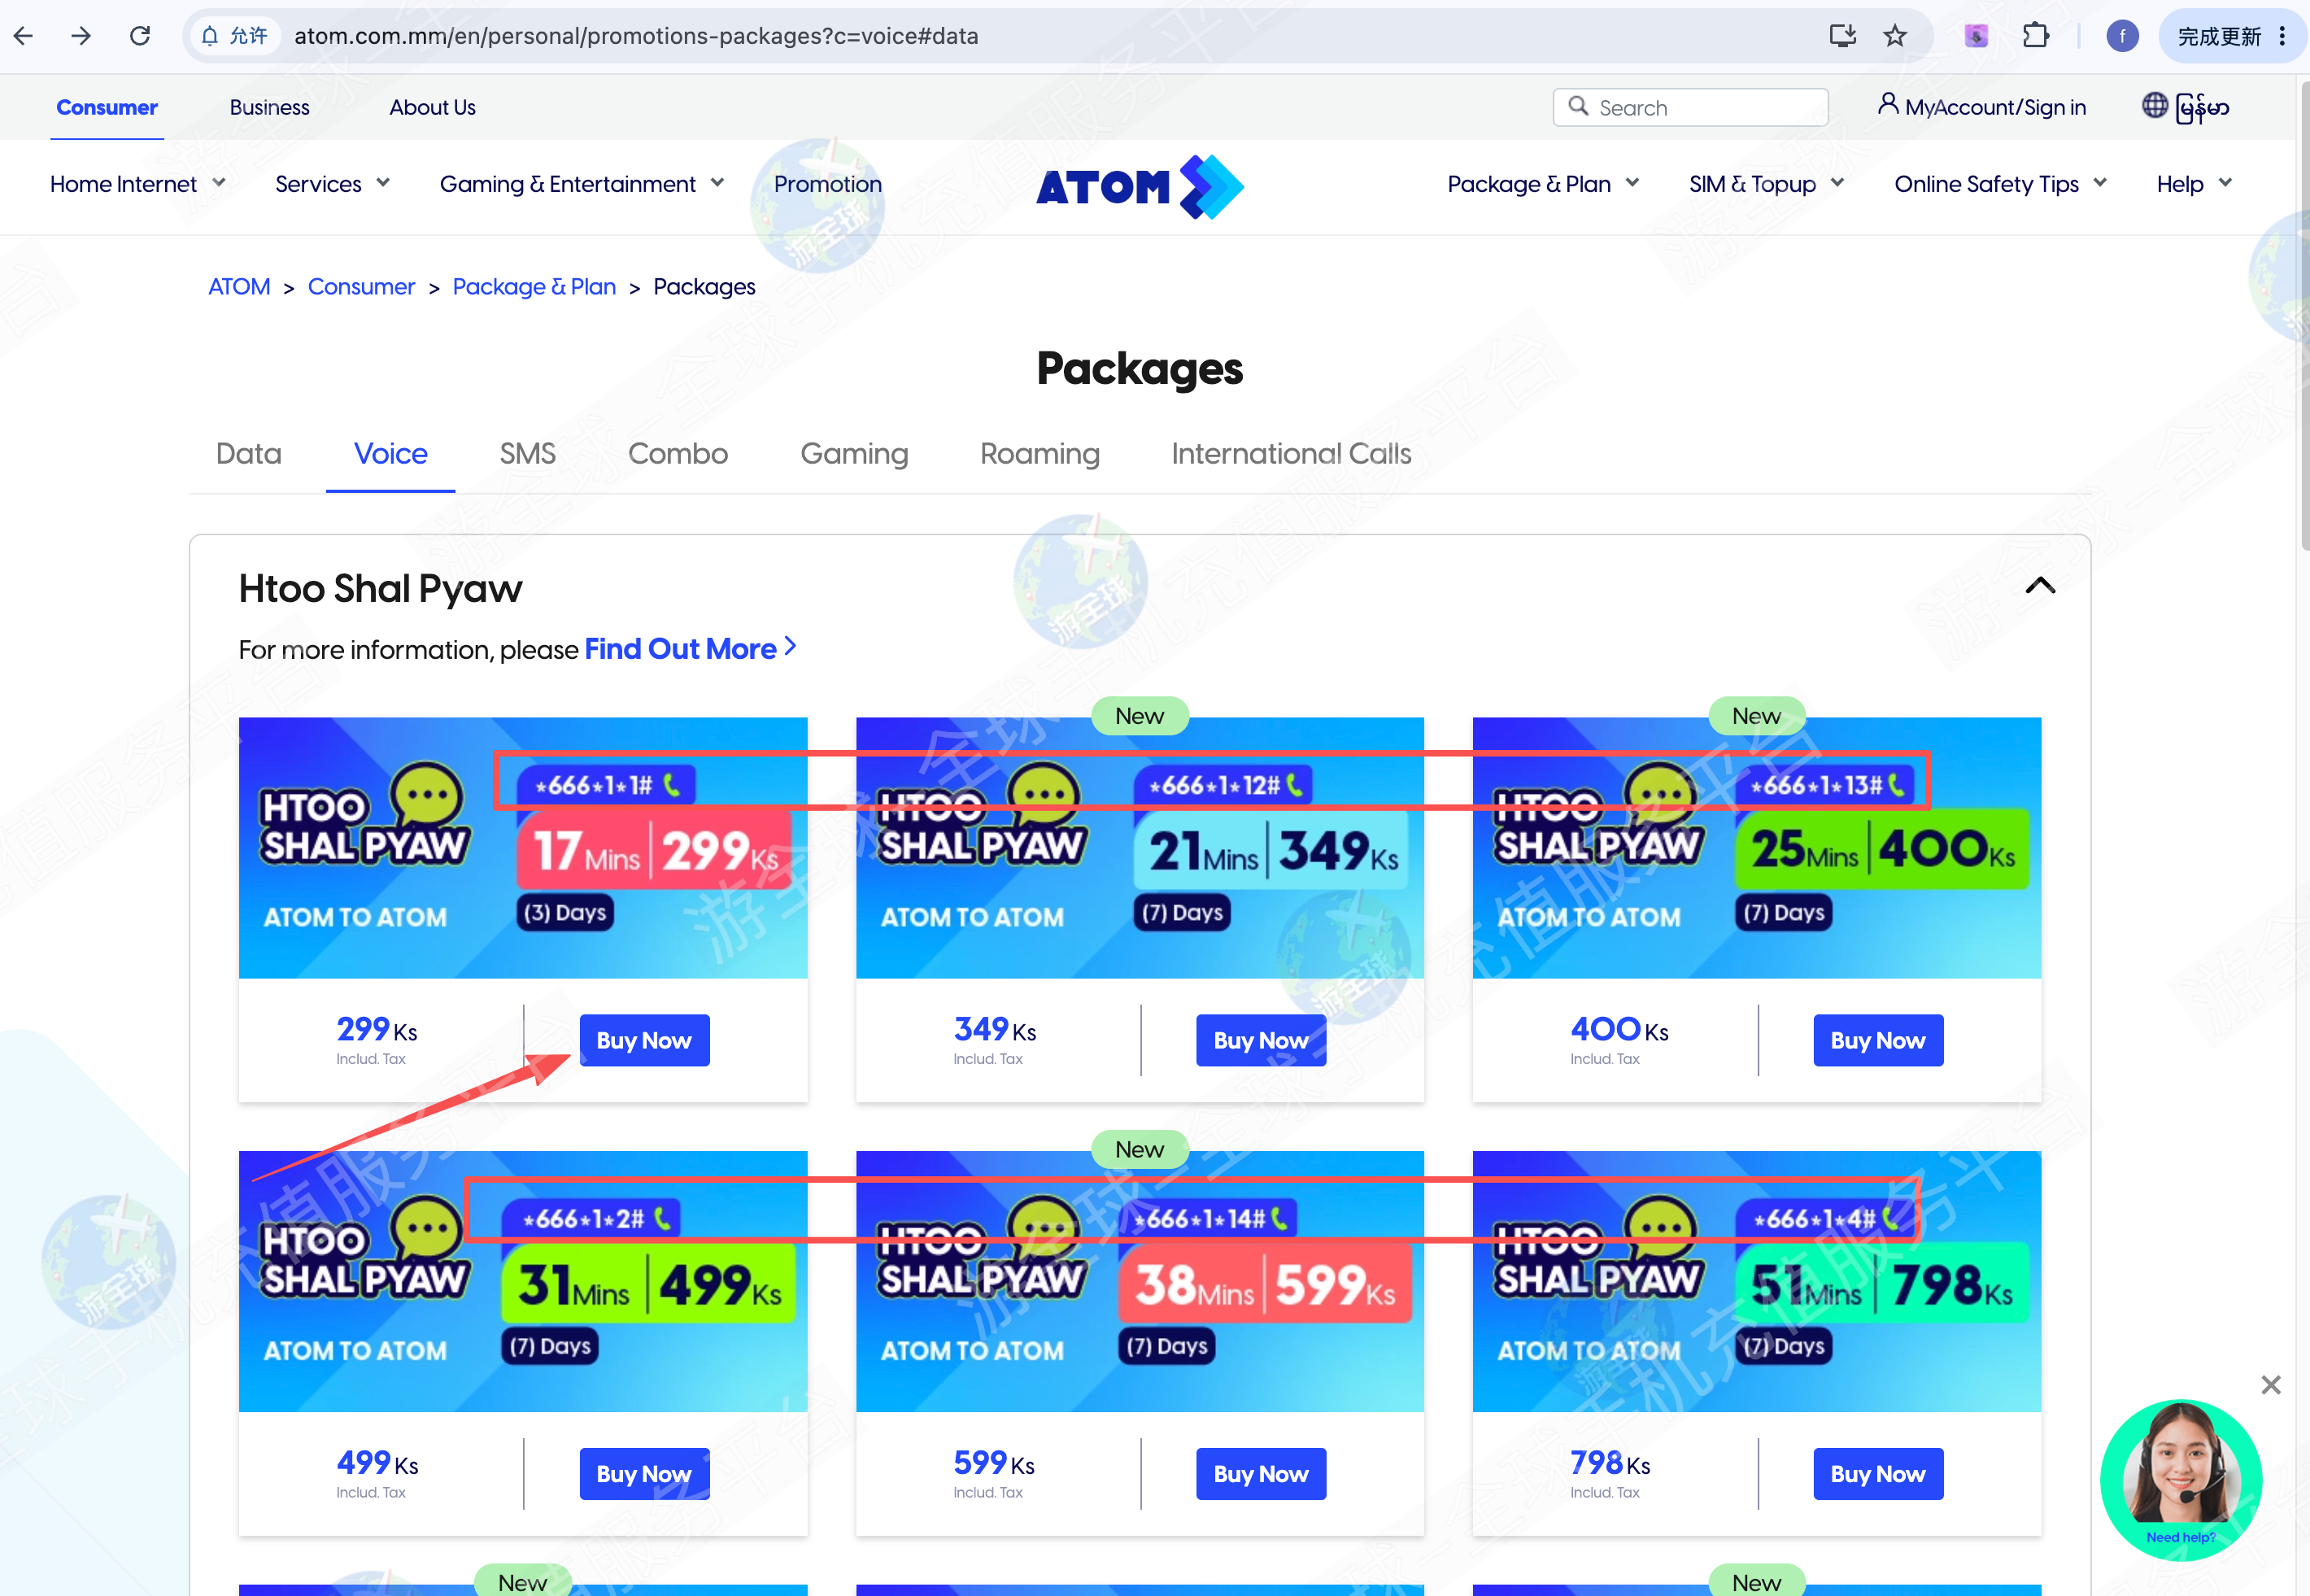Click the page vertical scrollbar
Image resolution: width=2310 pixels, height=1596 pixels.
tap(2304, 315)
